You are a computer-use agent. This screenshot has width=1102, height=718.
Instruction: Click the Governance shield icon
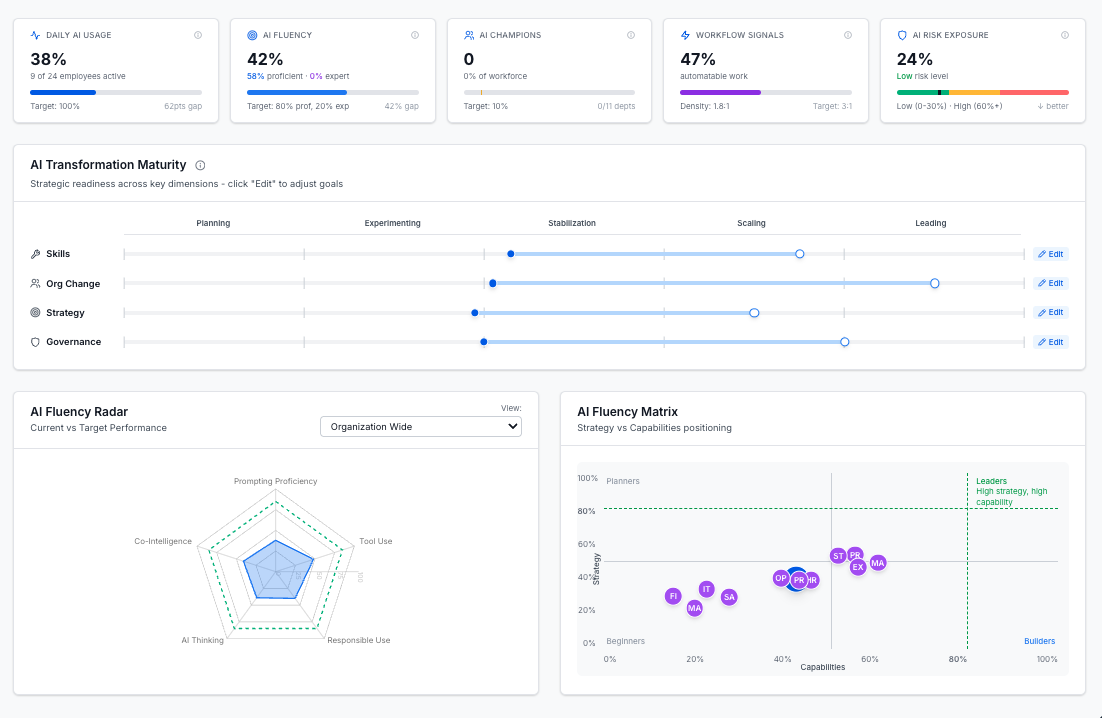coord(35,342)
